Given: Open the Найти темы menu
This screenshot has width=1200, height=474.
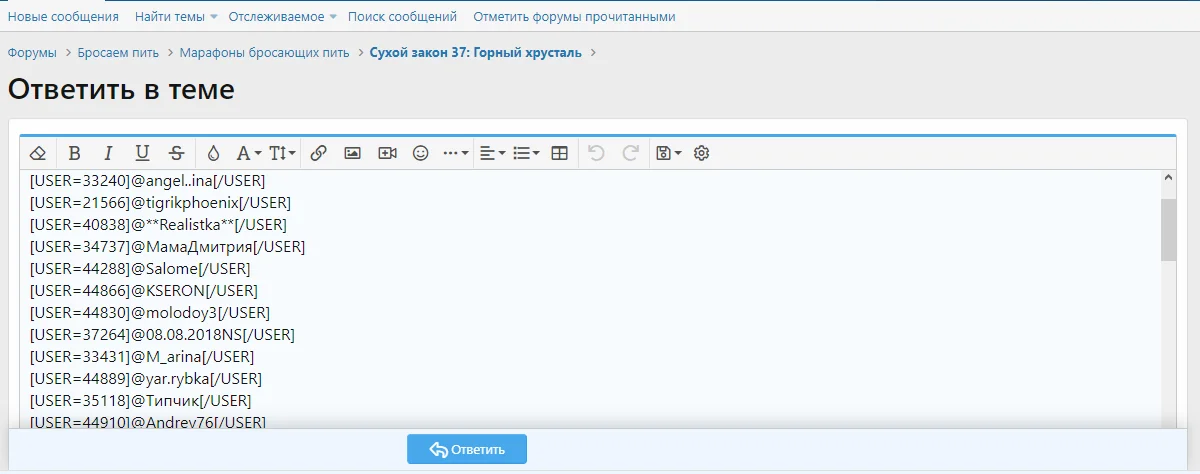Looking at the screenshot, I should [x=176, y=17].
